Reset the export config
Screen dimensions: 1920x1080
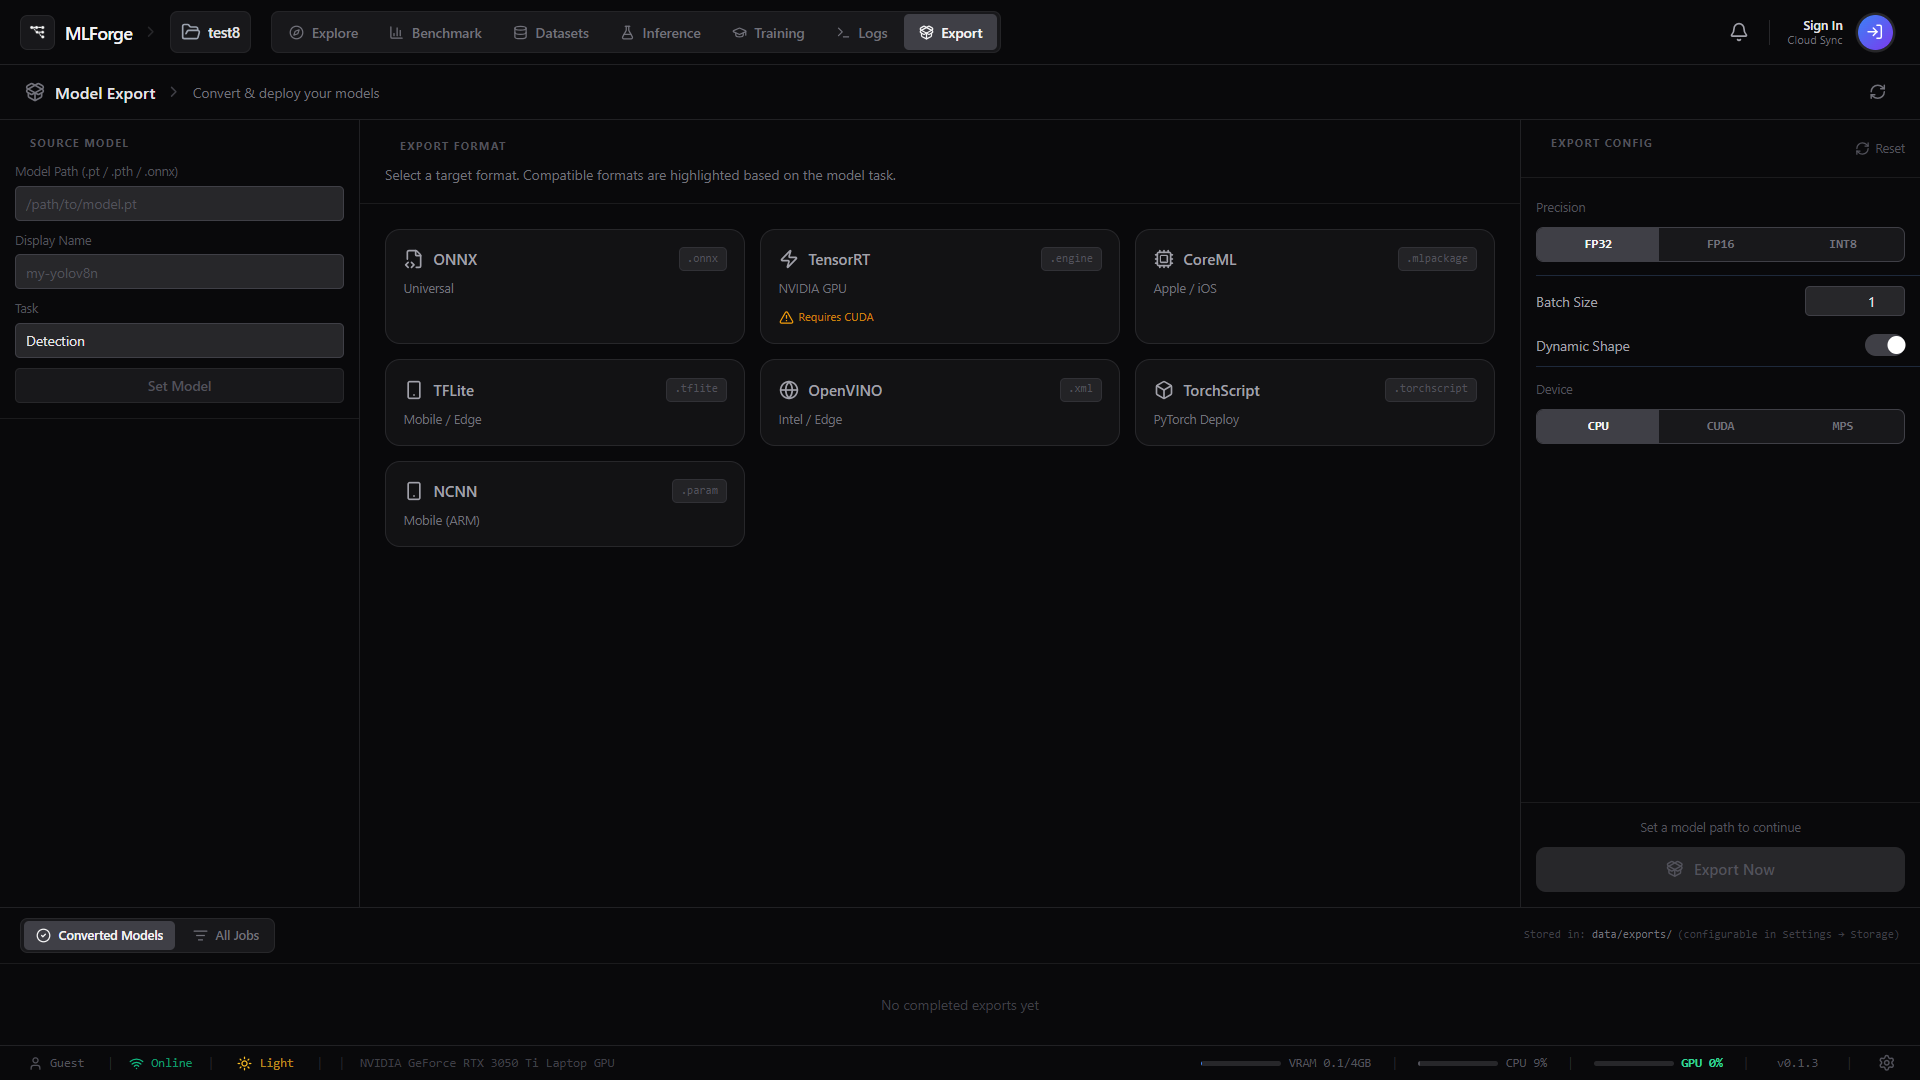pyautogui.click(x=1880, y=148)
